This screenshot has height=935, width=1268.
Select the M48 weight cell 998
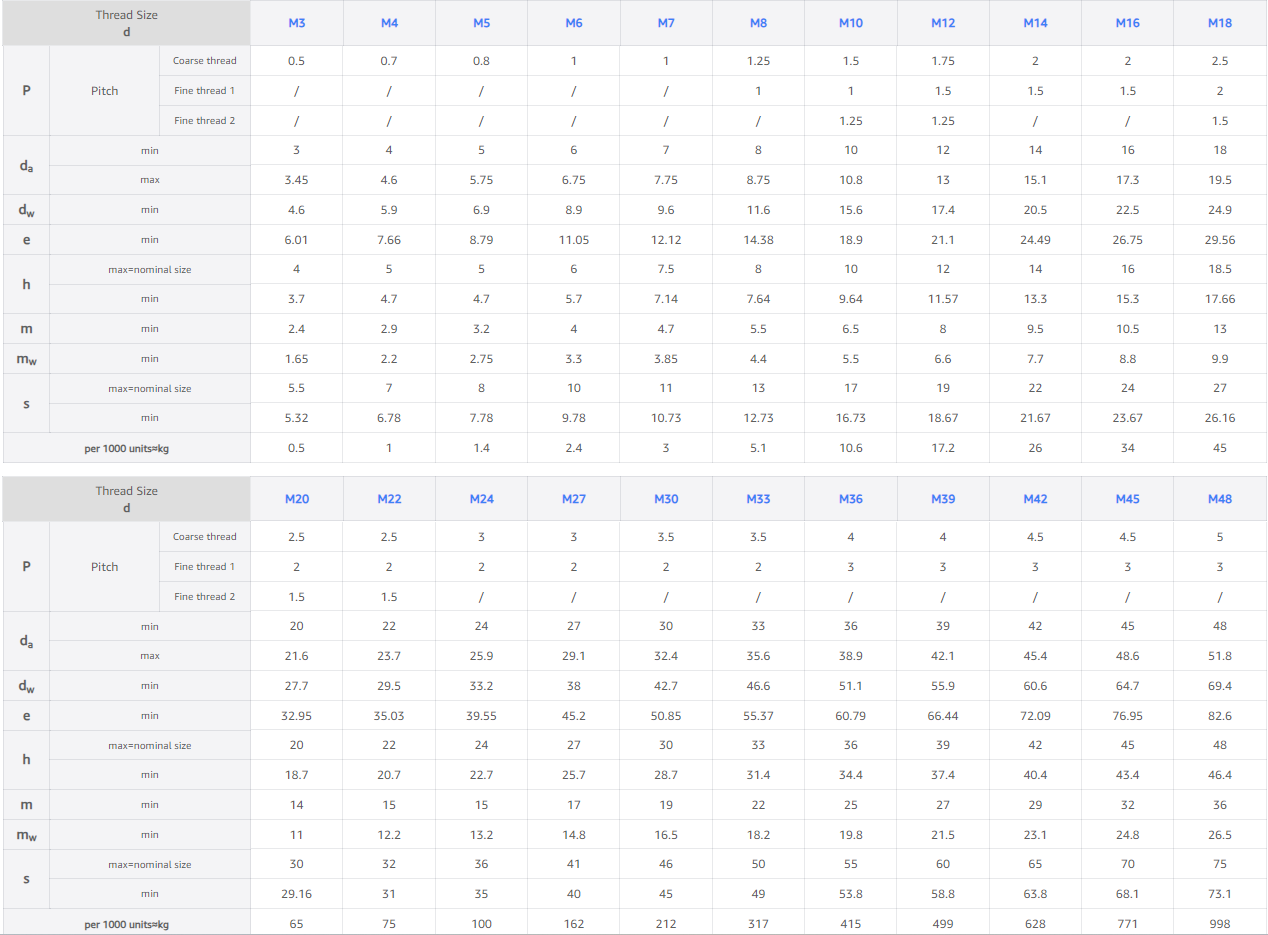(x=1220, y=924)
